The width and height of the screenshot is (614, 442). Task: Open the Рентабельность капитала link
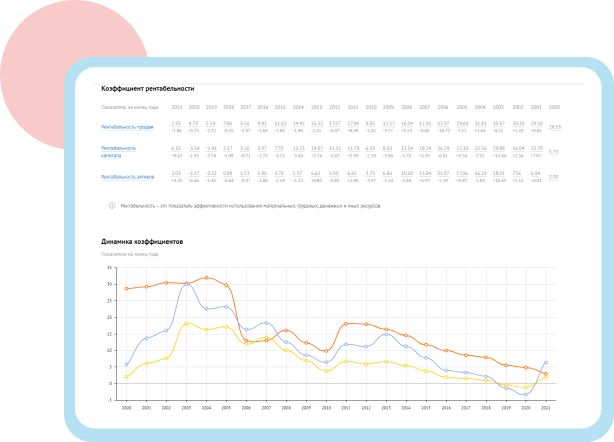pos(120,152)
